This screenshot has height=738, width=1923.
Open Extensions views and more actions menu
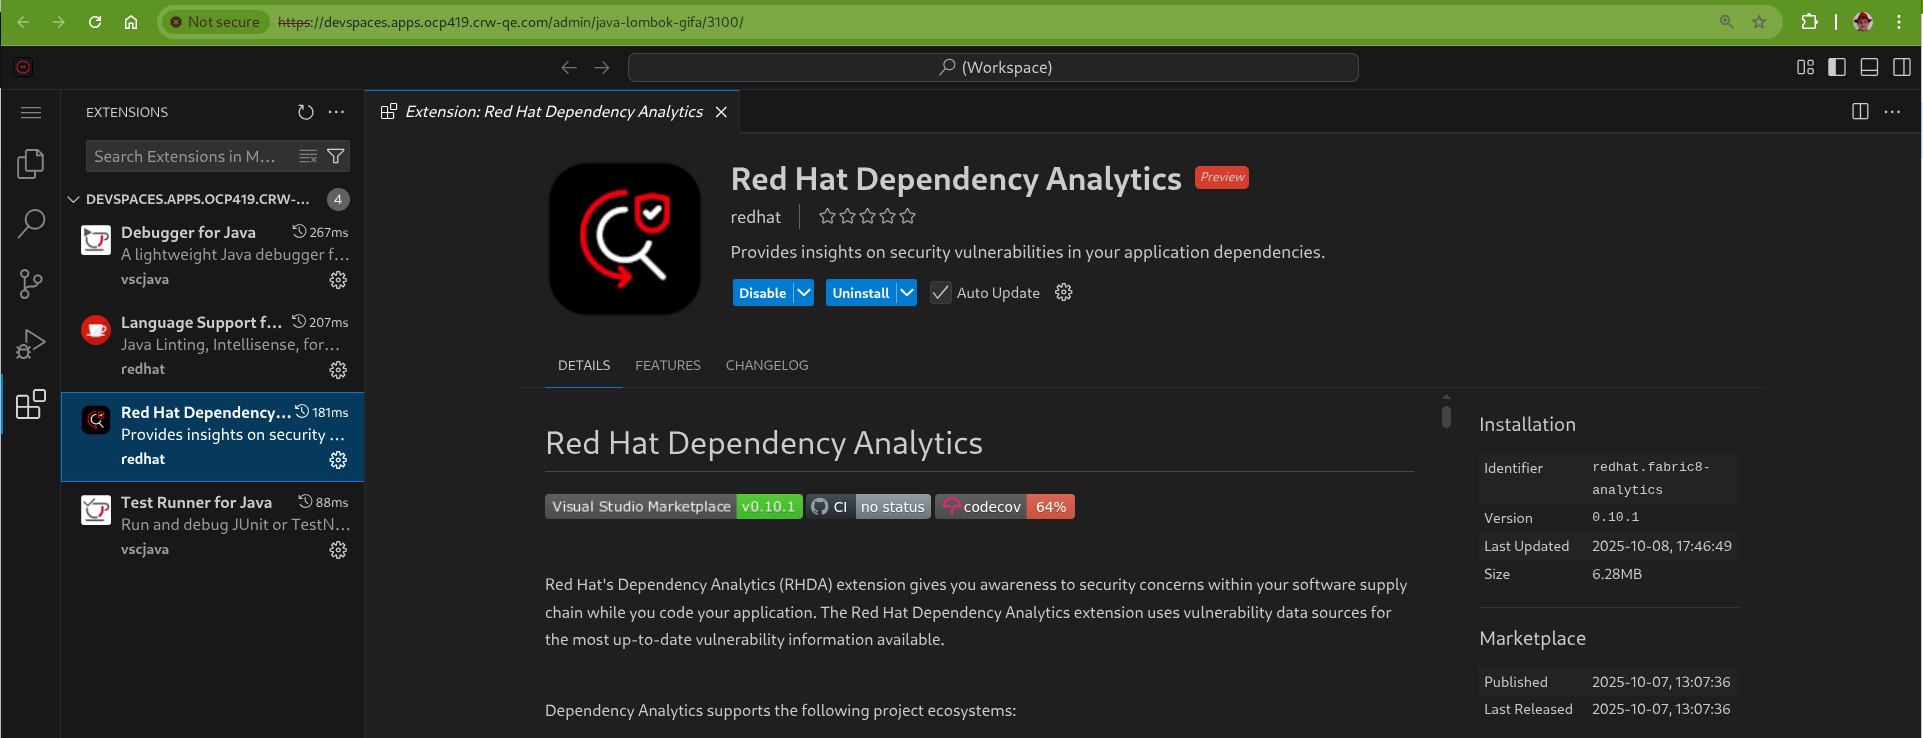[336, 112]
